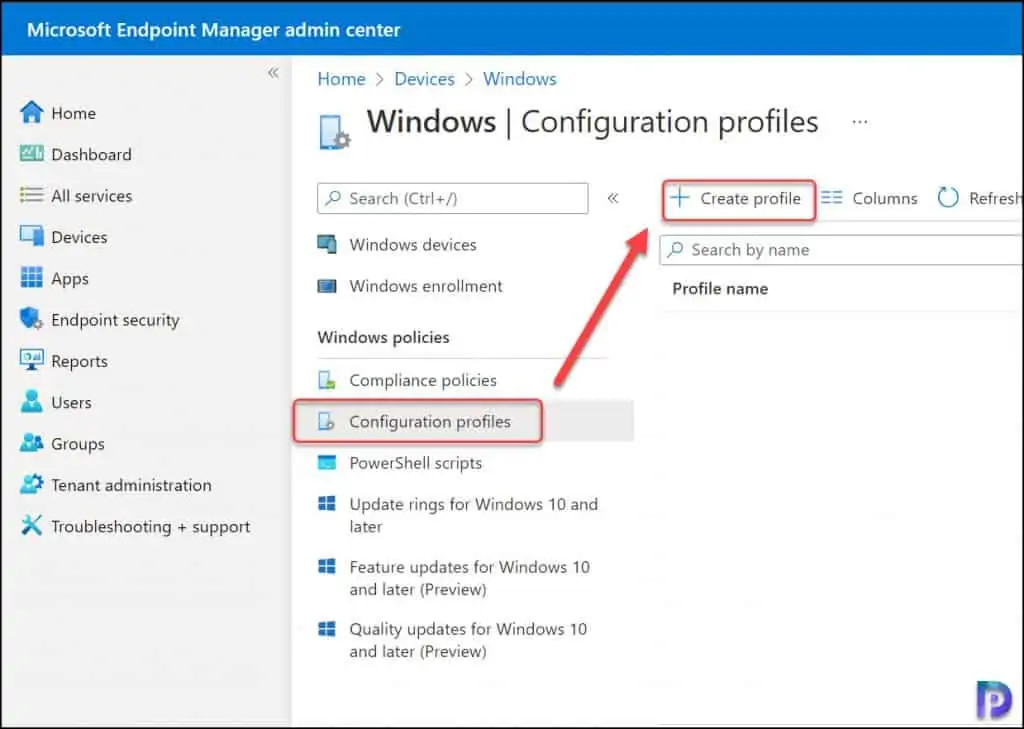Open Reports in the left sidebar

pos(79,361)
